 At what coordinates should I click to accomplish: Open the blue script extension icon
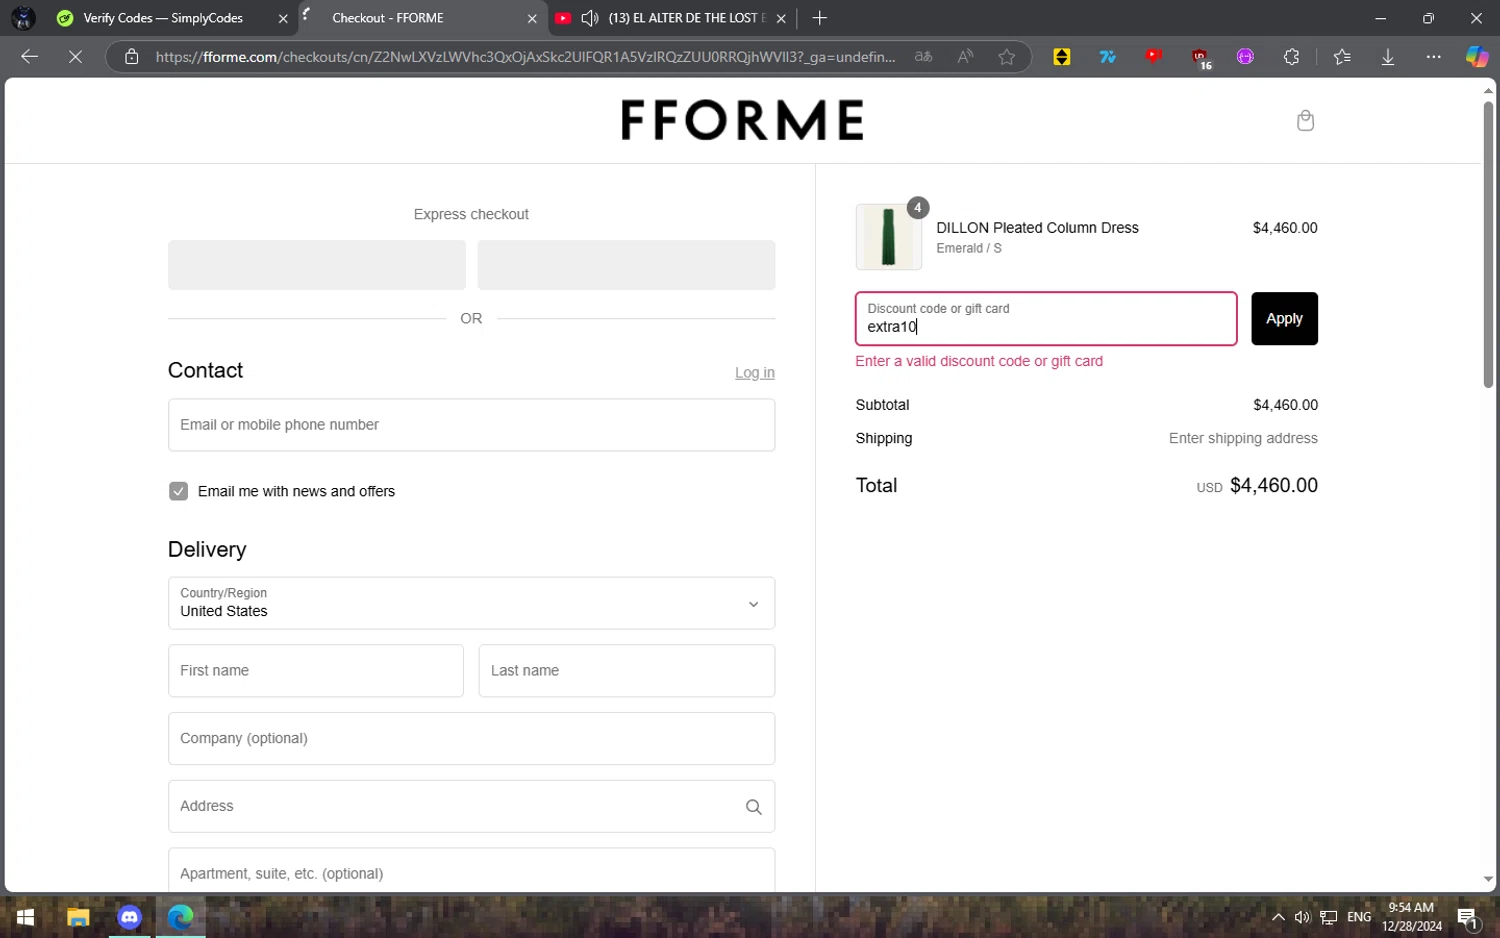click(x=1108, y=57)
